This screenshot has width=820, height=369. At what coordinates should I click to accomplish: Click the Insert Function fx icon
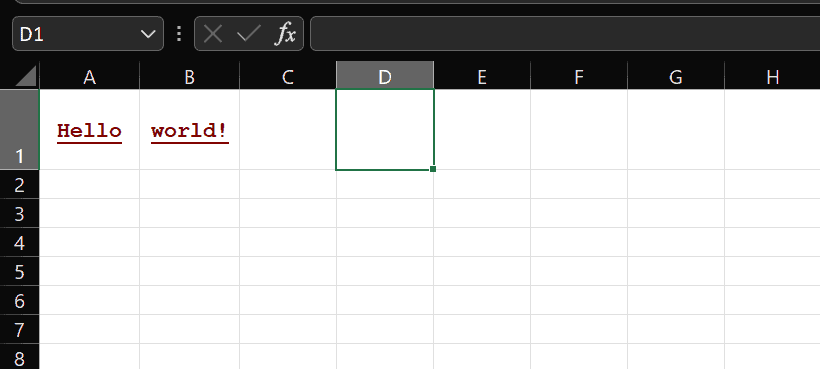pos(286,34)
